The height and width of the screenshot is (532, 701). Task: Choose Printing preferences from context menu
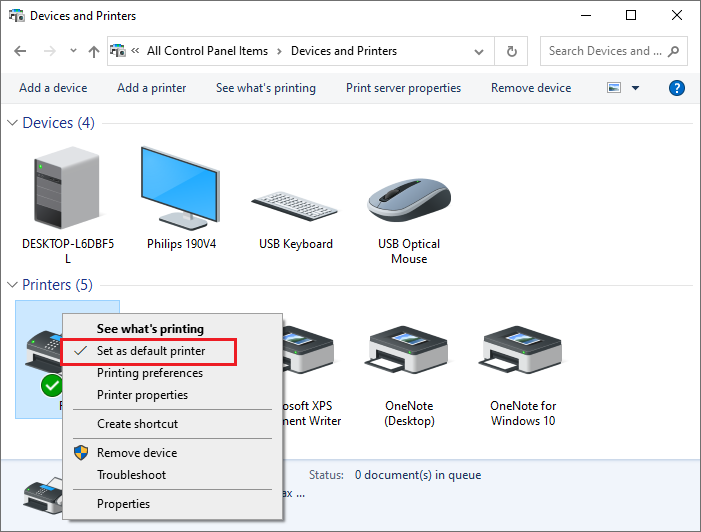(x=149, y=373)
